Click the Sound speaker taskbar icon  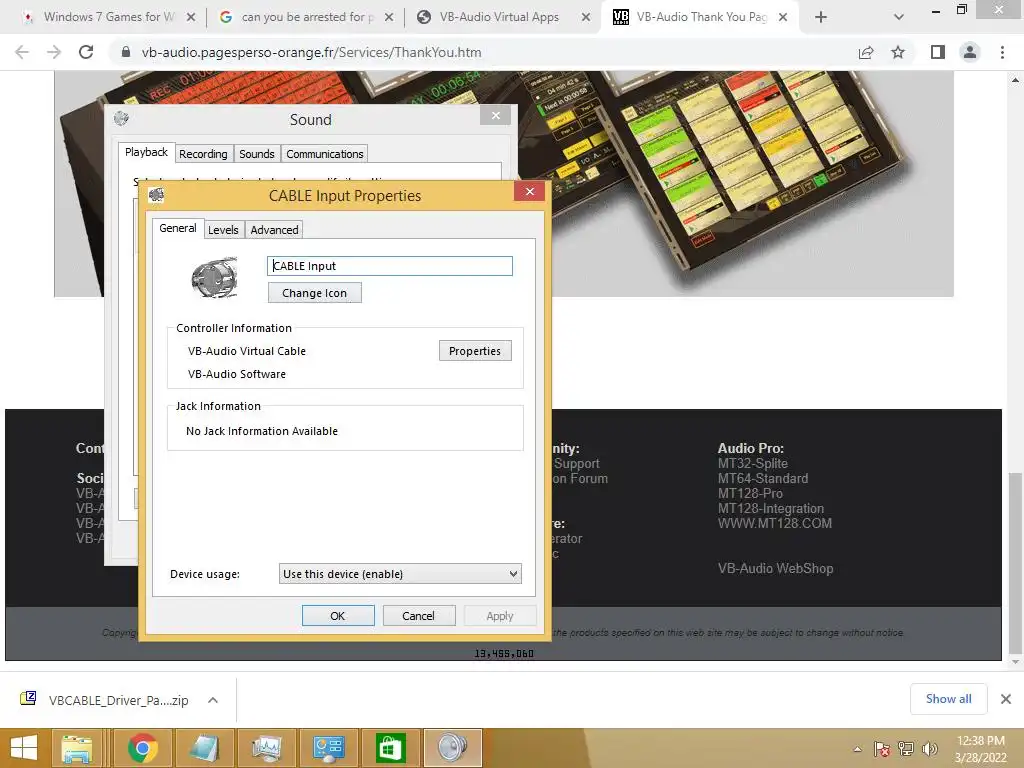(x=453, y=748)
